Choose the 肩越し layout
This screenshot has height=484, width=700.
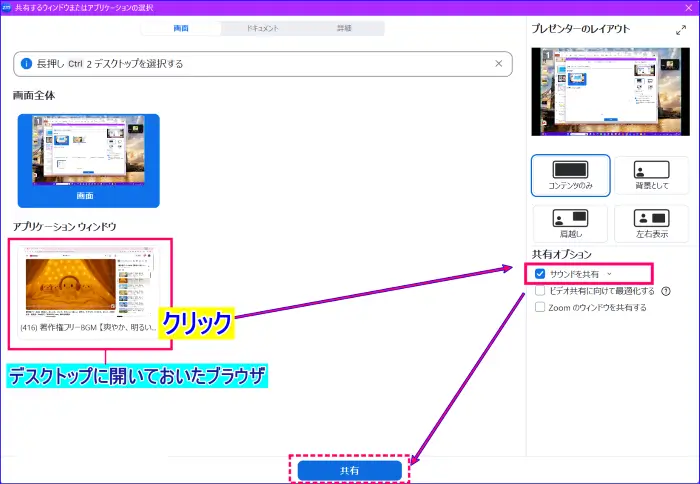(571, 223)
